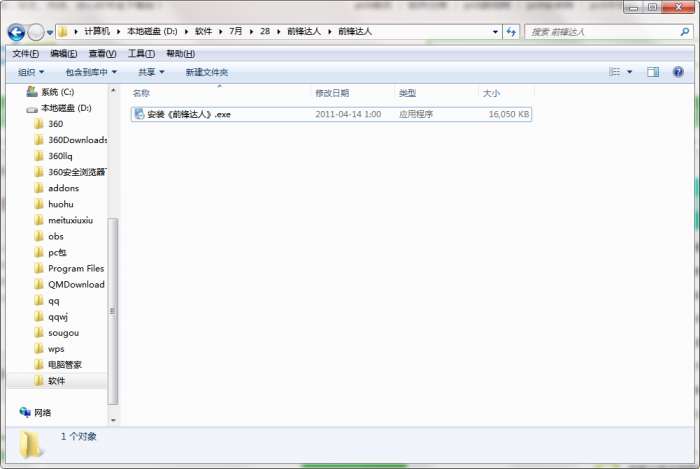This screenshot has width=700, height=469.
Task: Click the 2011-04-14 1:00 date cell
Action: tap(348, 114)
